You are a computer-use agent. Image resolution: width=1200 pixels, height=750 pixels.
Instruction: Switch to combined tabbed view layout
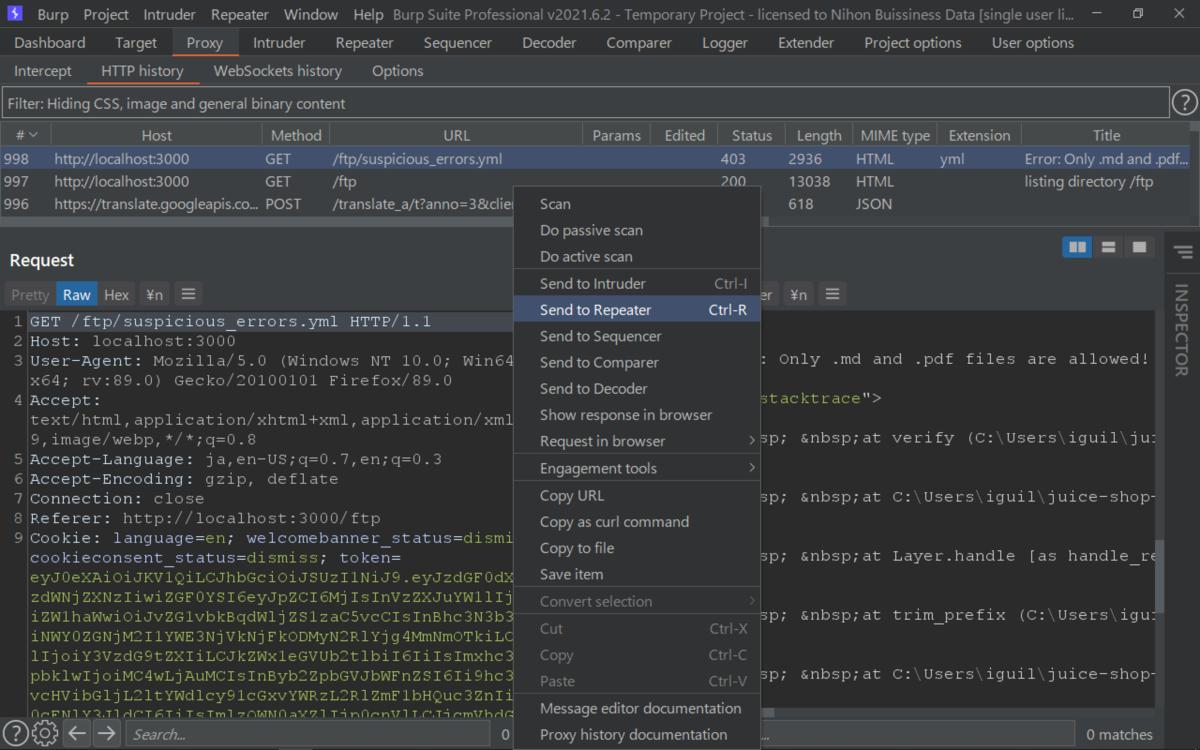click(1138, 247)
